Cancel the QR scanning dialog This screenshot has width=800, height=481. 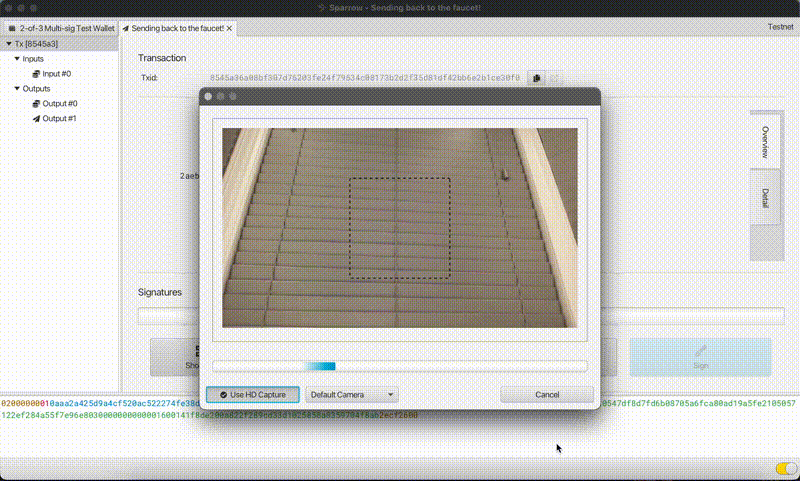[547, 395]
